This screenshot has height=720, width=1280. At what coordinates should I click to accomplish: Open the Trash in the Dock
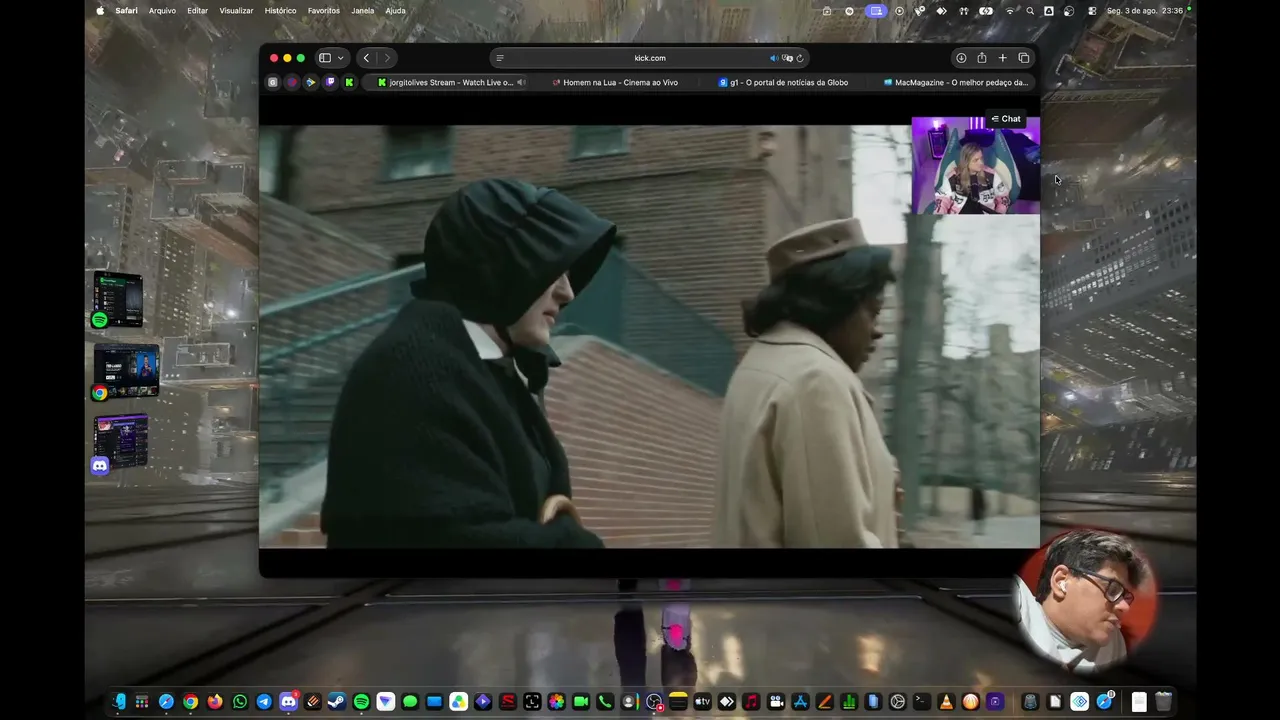(1163, 702)
